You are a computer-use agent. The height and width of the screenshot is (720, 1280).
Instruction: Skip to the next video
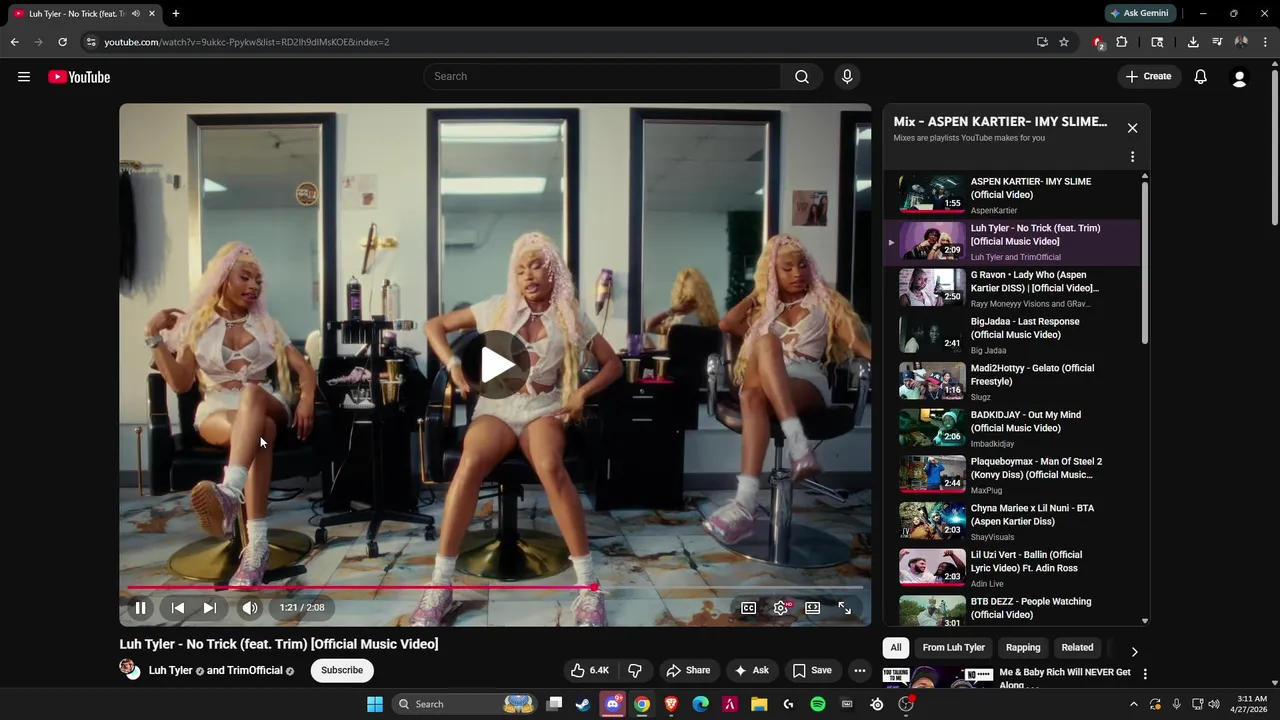coord(209,607)
